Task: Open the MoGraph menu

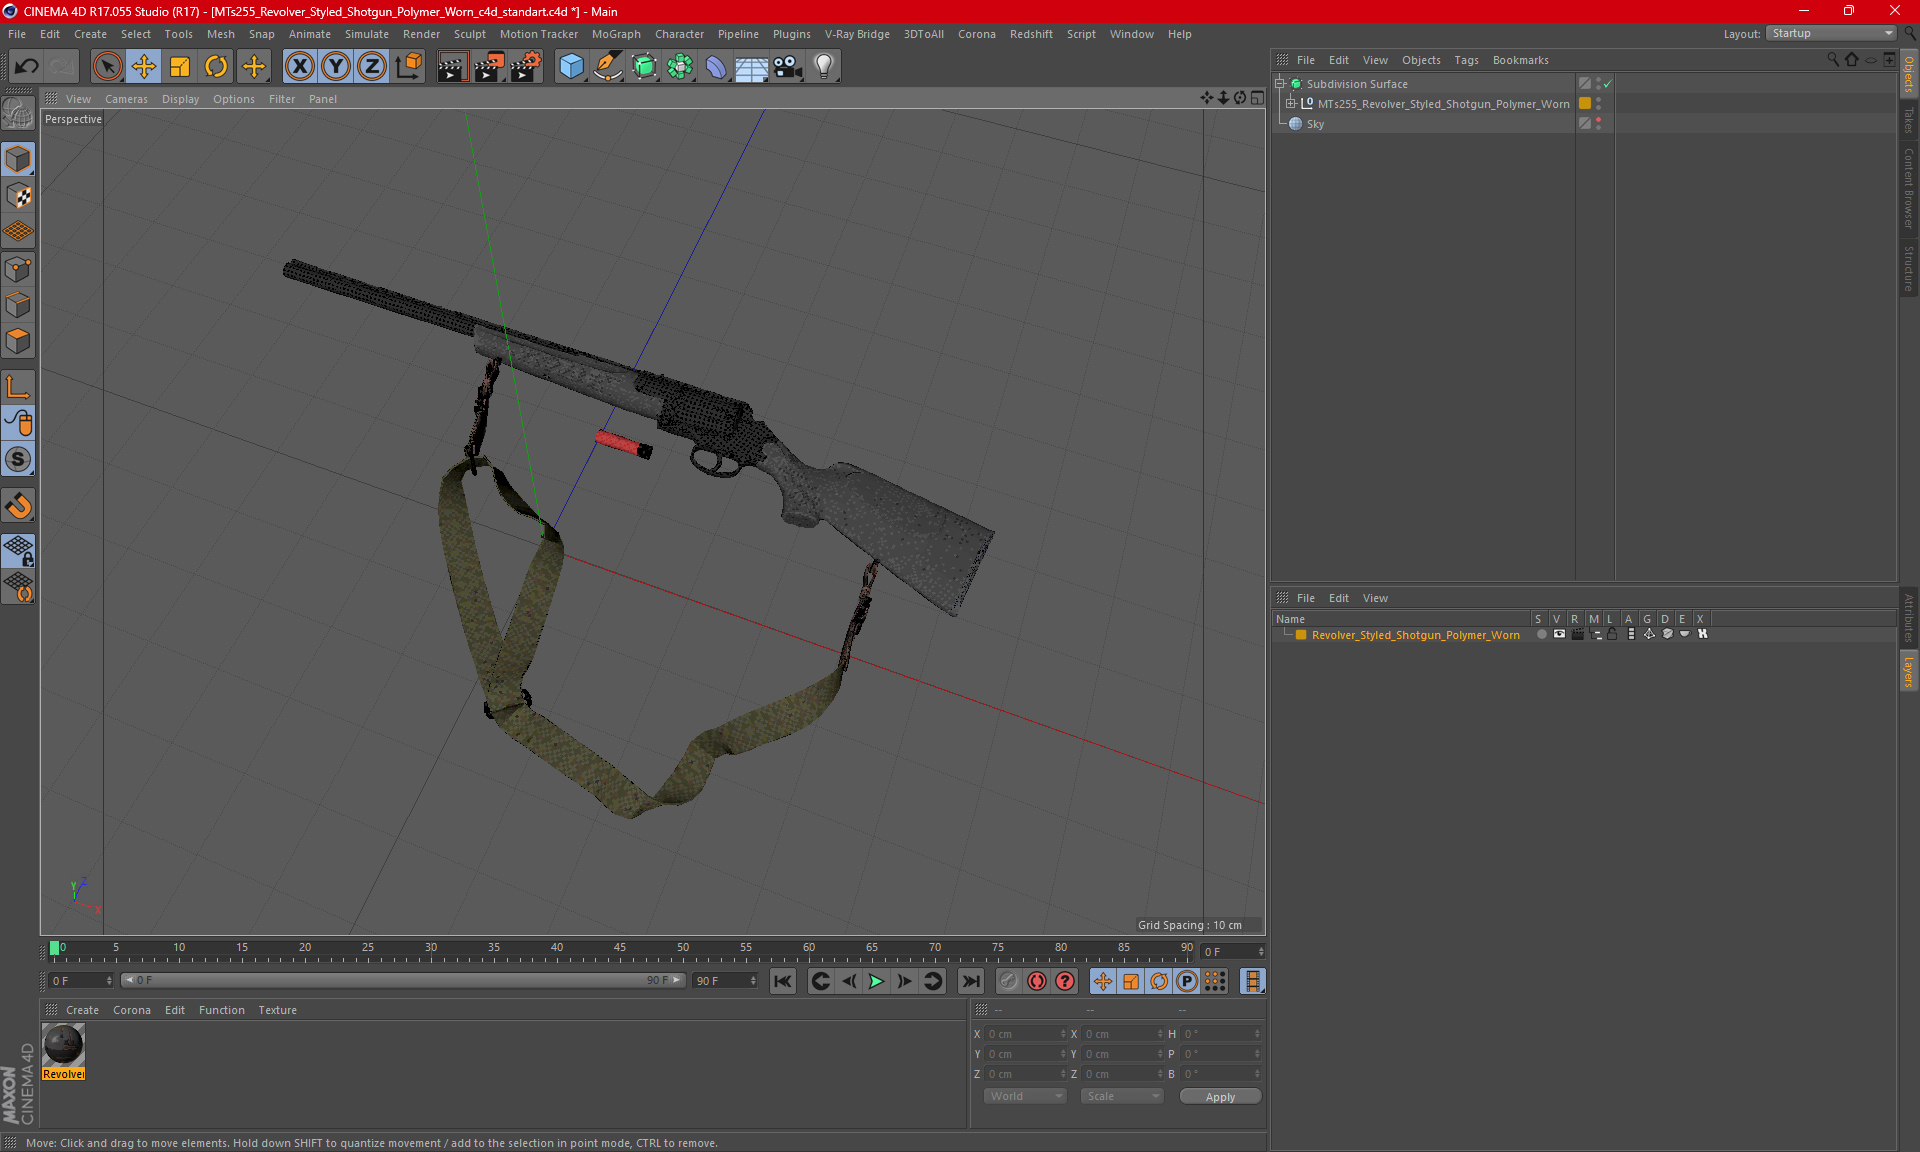Action: point(616,34)
